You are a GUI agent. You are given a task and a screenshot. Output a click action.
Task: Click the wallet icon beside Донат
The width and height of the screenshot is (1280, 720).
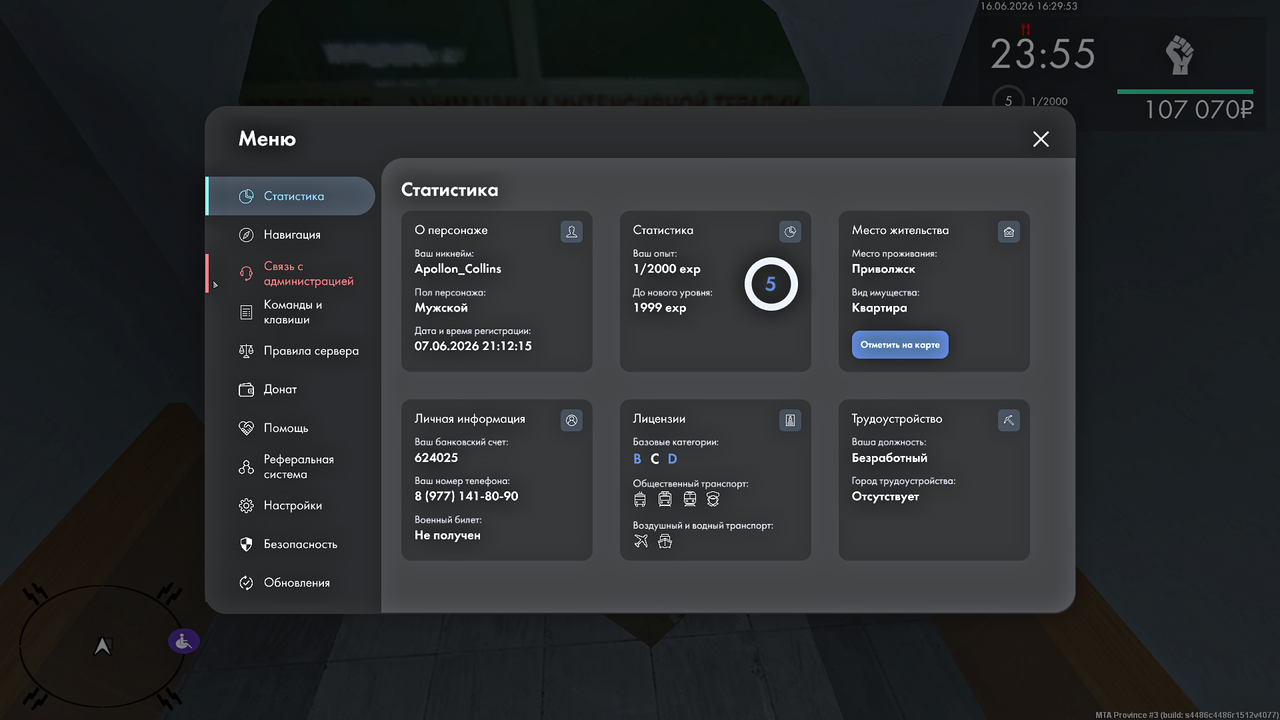pos(246,390)
